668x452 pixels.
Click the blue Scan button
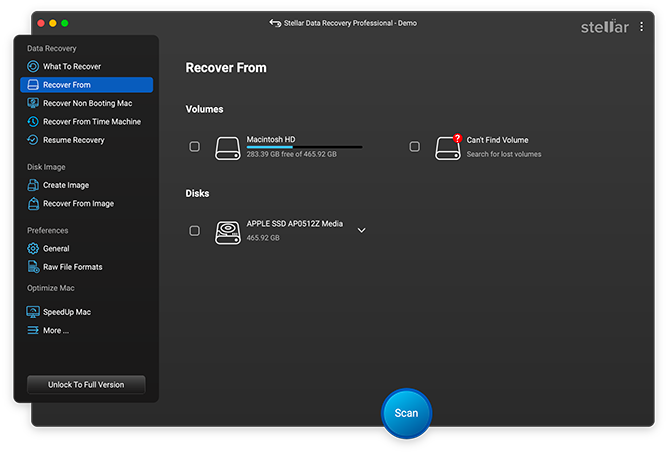pos(406,413)
